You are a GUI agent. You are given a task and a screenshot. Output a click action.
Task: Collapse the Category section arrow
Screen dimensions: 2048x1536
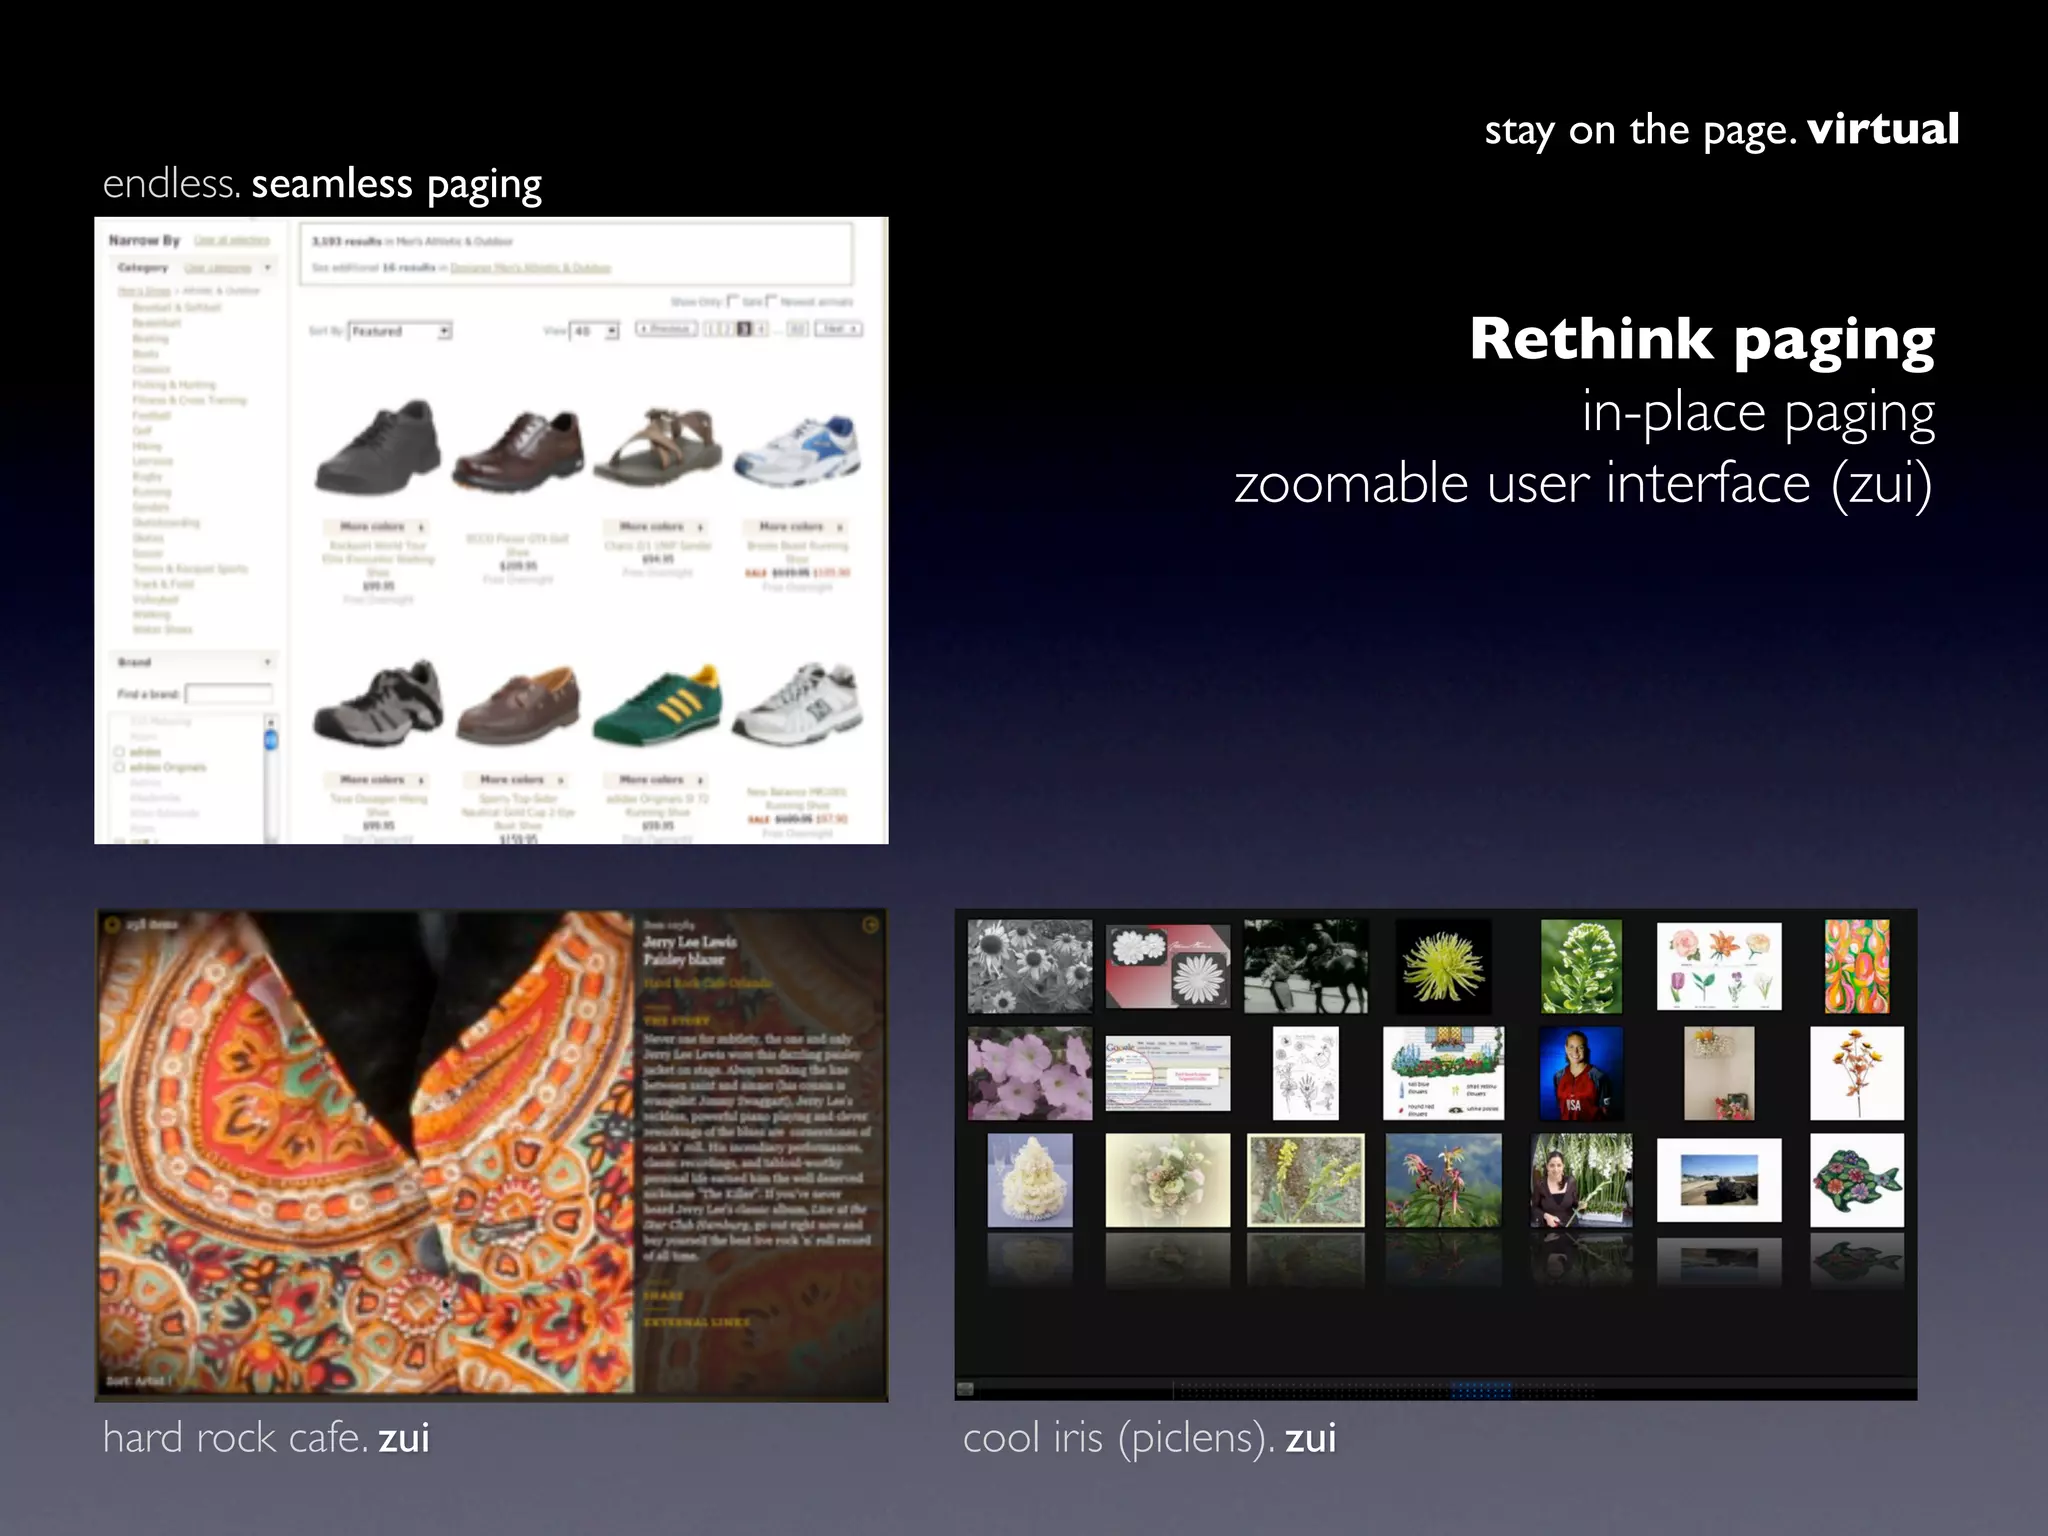click(267, 268)
